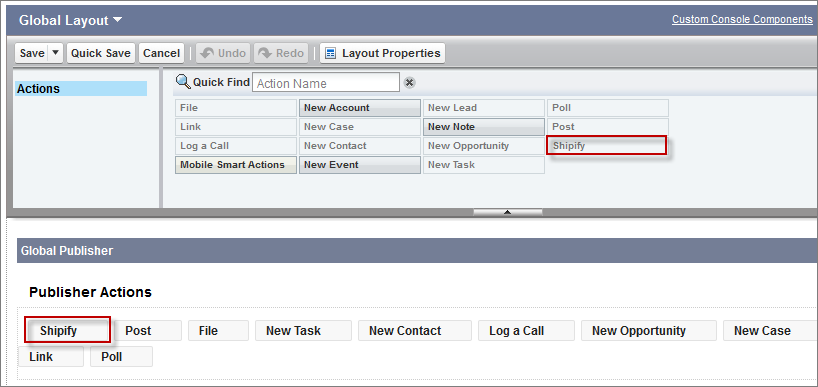Click the Save button
This screenshot has height=387, width=818.
pos(32,53)
